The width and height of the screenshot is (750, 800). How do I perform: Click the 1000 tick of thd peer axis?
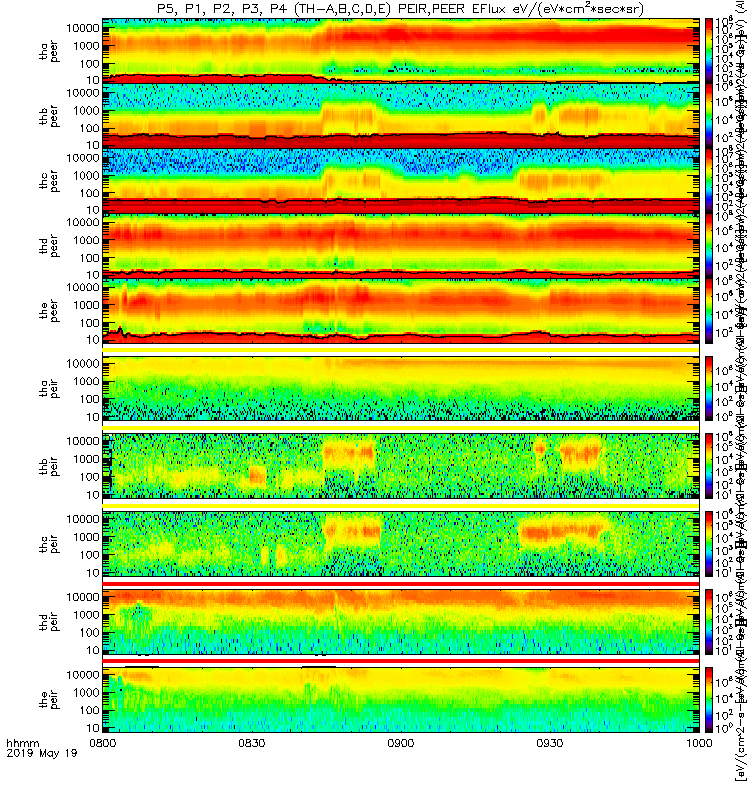[x=86, y=240]
